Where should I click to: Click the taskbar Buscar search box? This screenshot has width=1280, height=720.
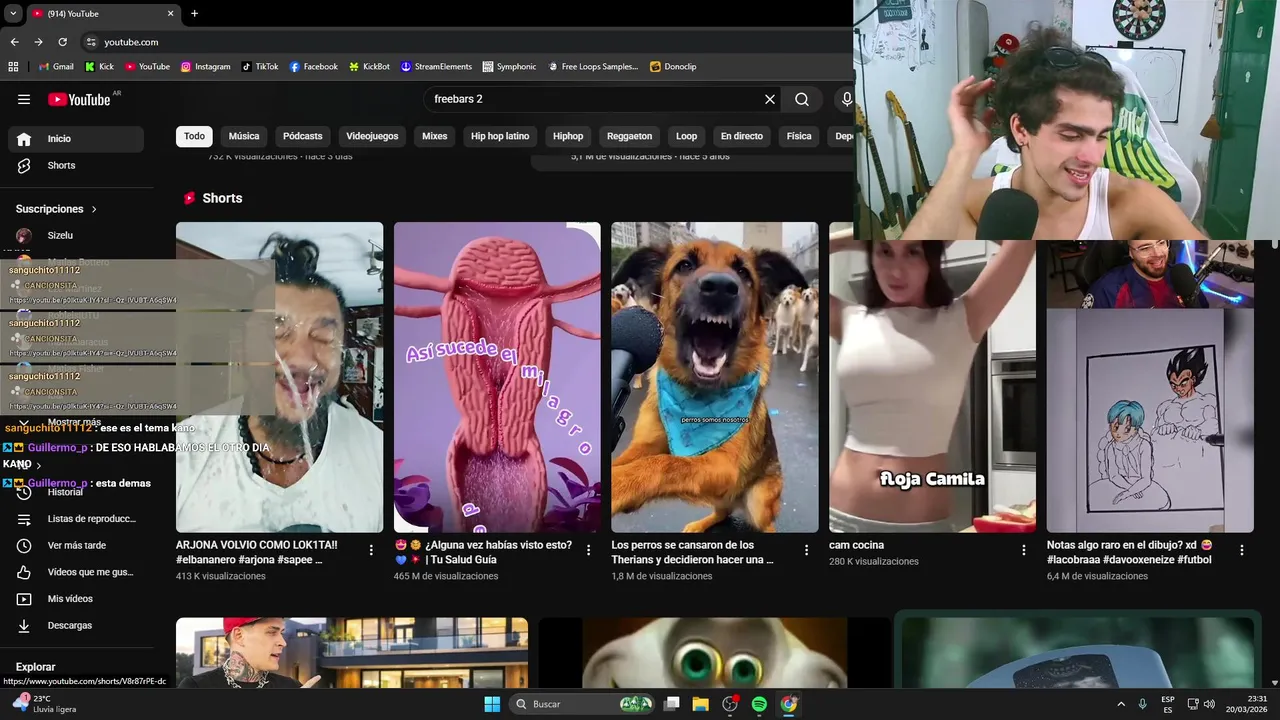click(584, 704)
